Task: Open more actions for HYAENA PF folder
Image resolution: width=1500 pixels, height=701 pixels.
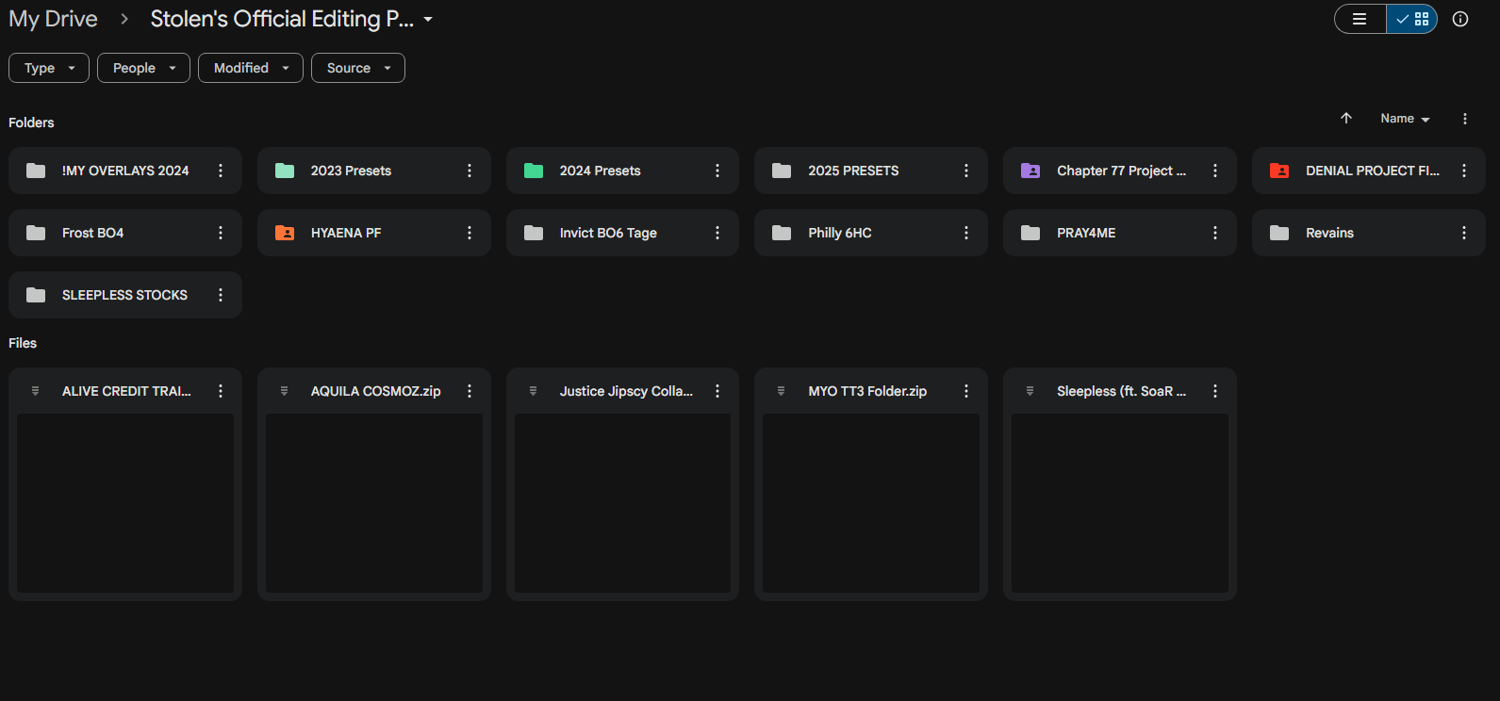Action: pos(469,233)
